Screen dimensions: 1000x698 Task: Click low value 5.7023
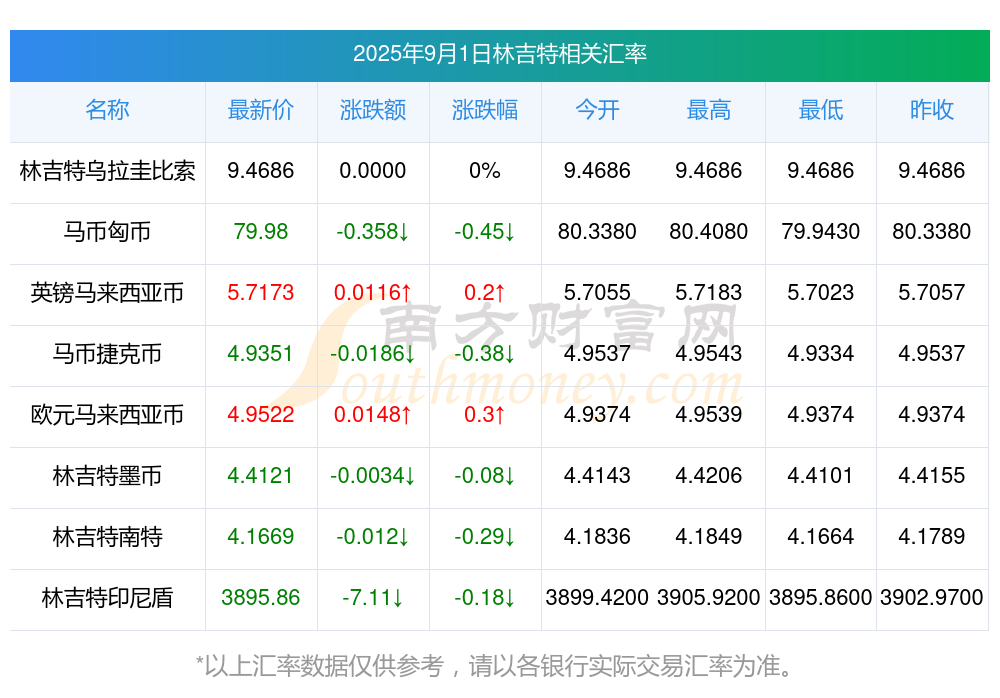click(821, 292)
